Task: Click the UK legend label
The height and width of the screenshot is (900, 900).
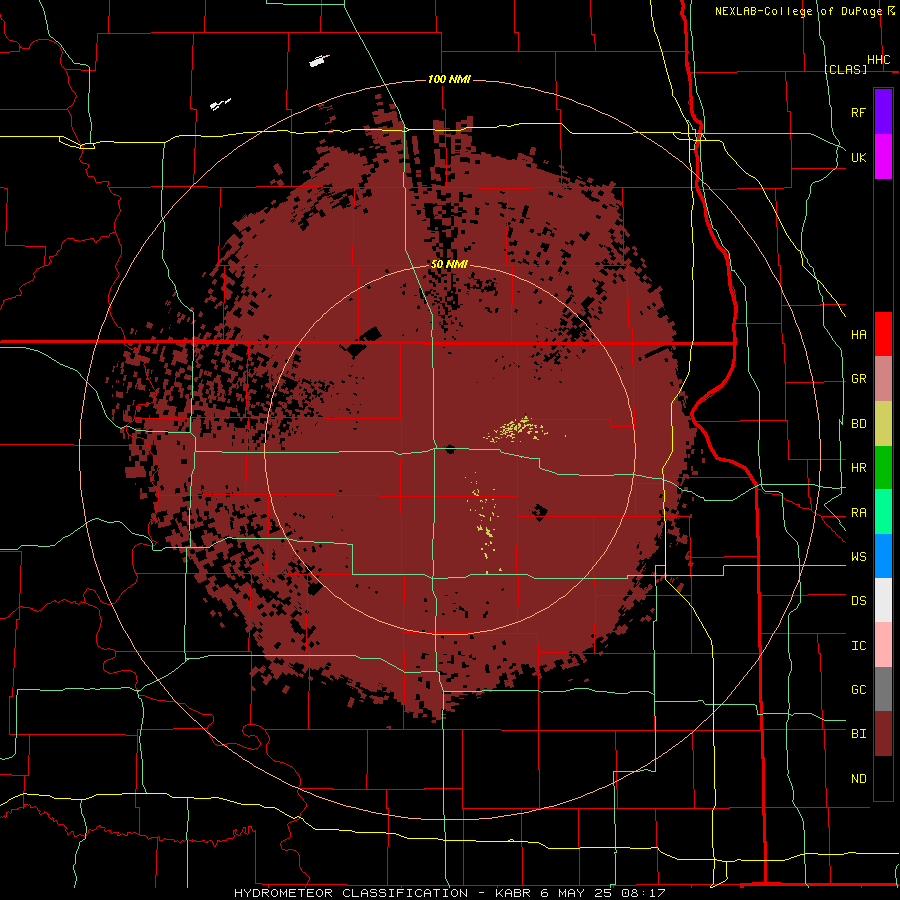Action: pos(858,157)
